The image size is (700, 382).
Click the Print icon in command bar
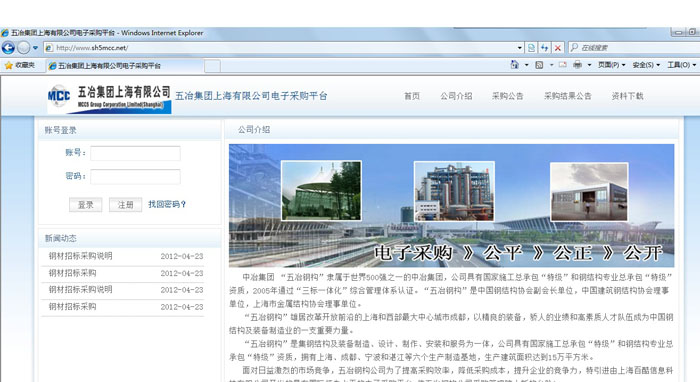(577, 65)
